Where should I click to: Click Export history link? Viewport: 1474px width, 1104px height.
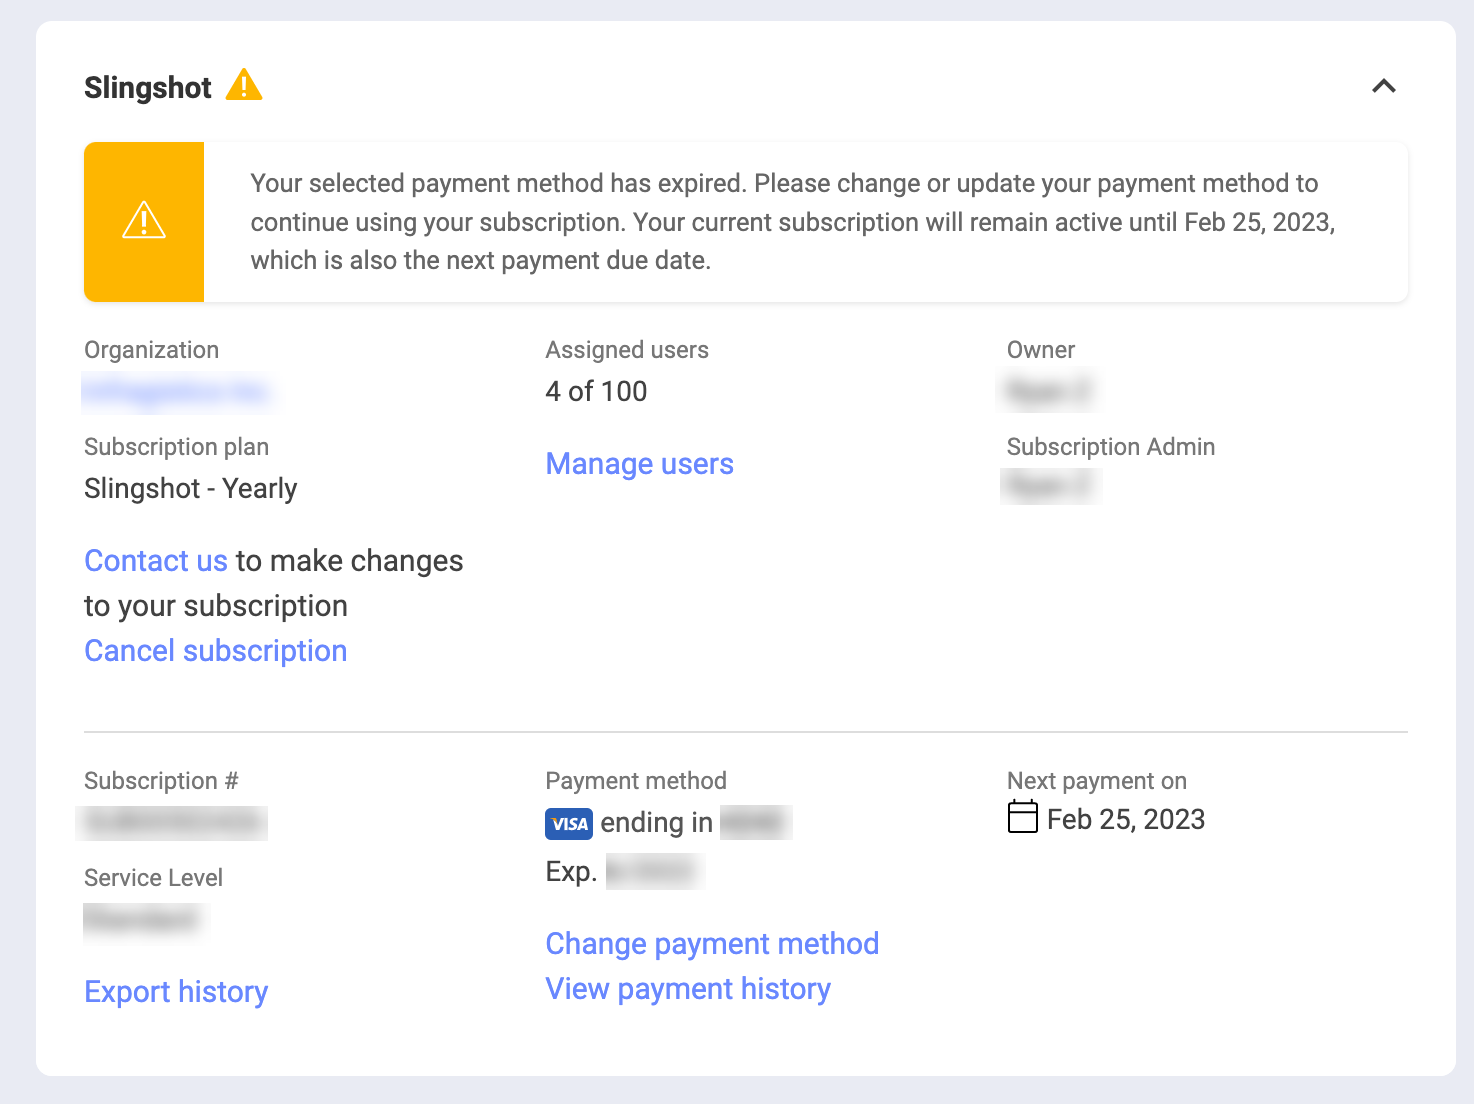(x=176, y=992)
